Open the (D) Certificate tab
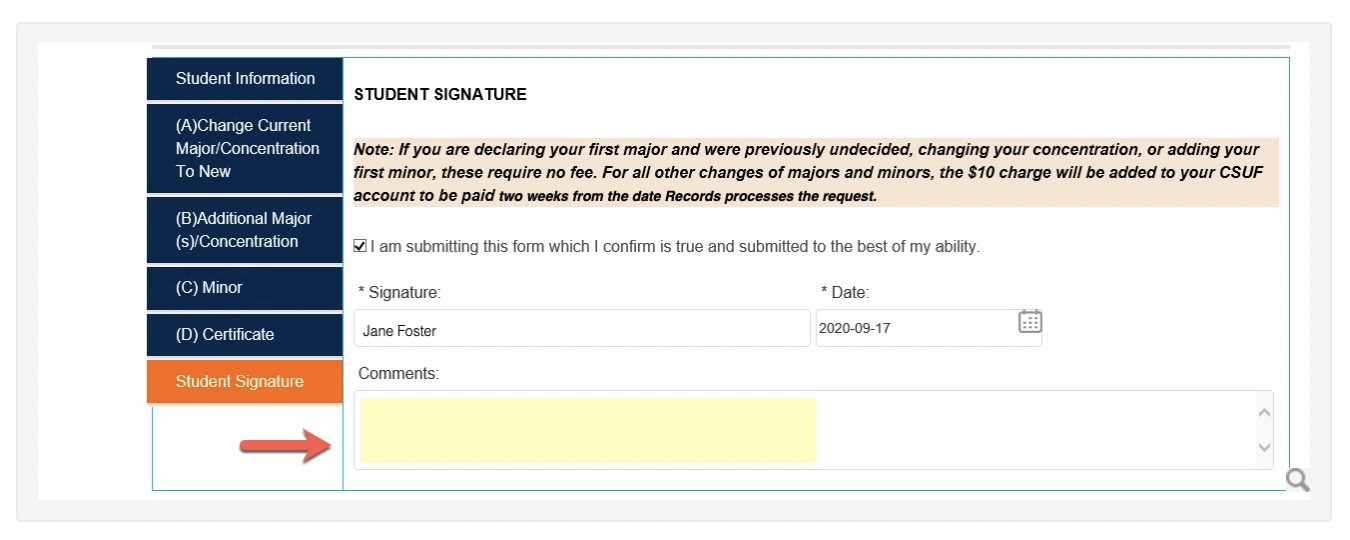This screenshot has width=1350, height=540. click(245, 335)
